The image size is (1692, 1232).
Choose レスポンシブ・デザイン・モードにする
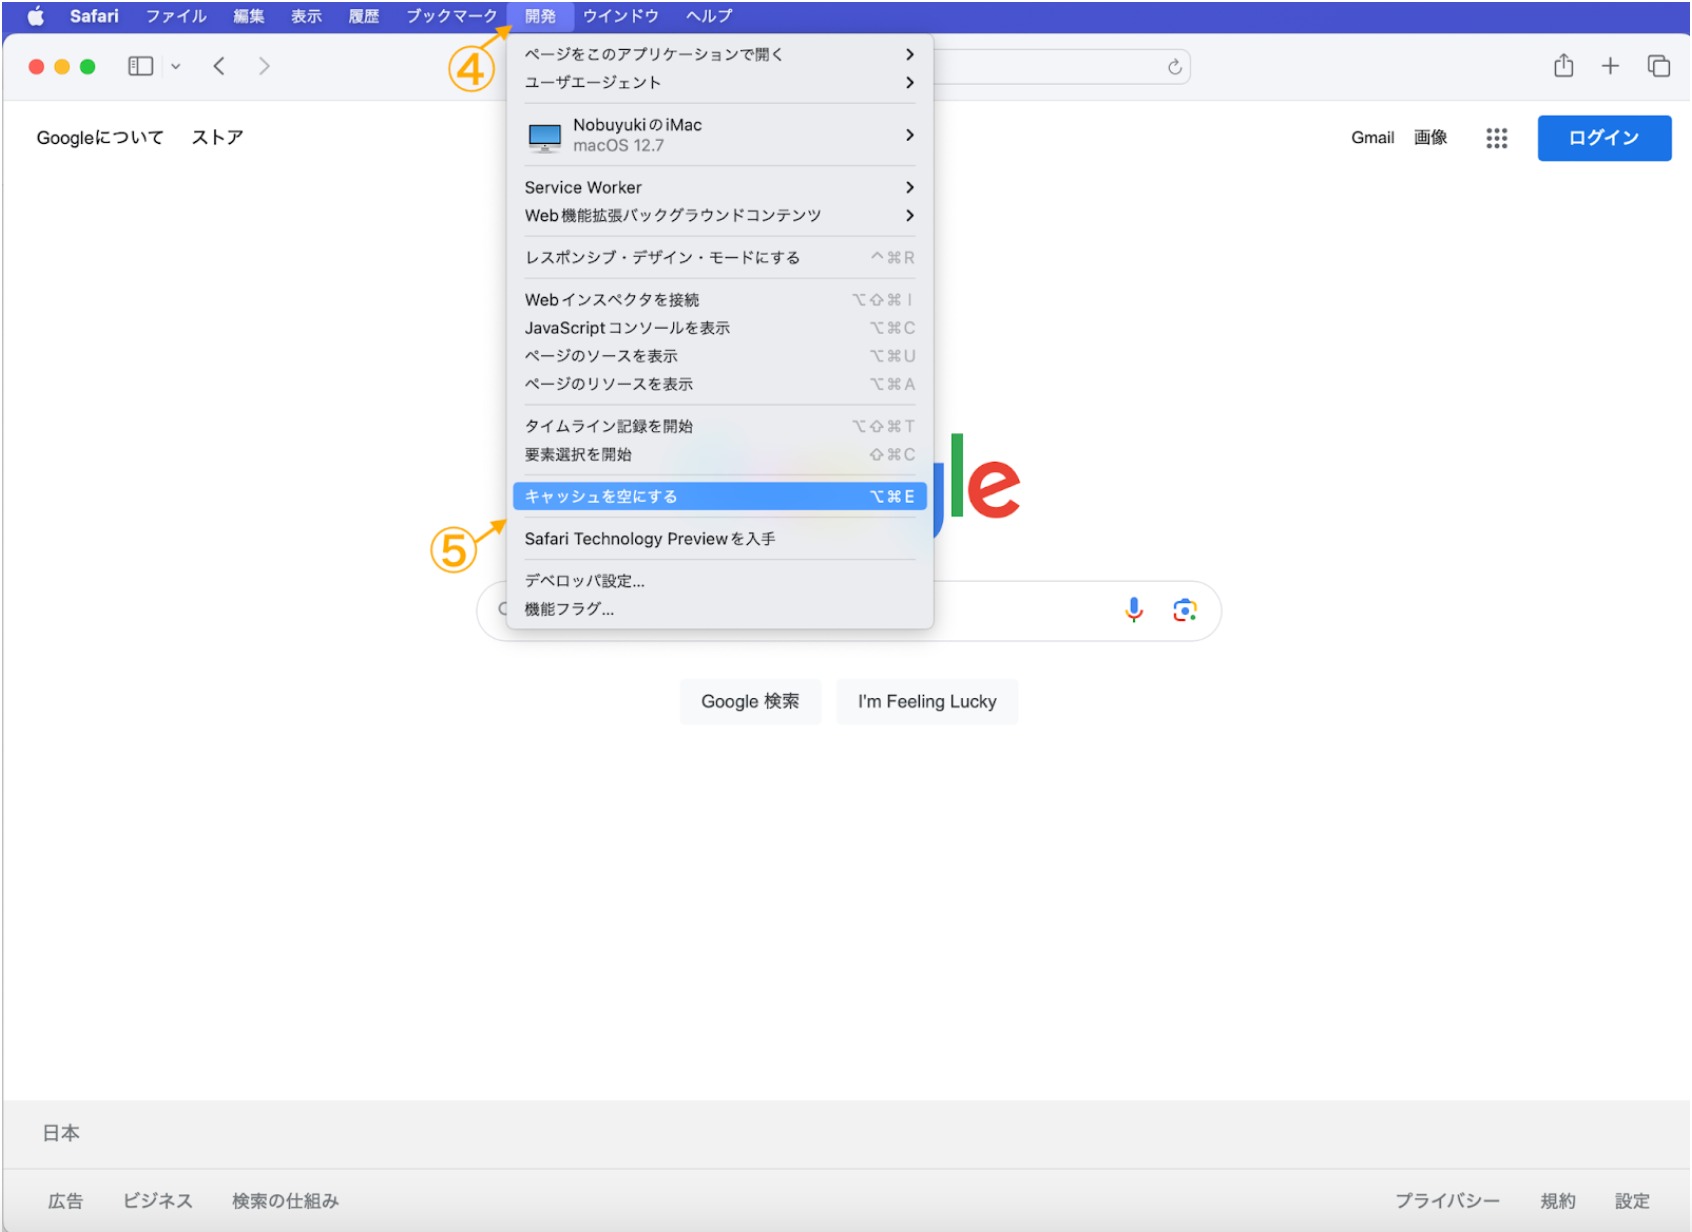coord(720,257)
